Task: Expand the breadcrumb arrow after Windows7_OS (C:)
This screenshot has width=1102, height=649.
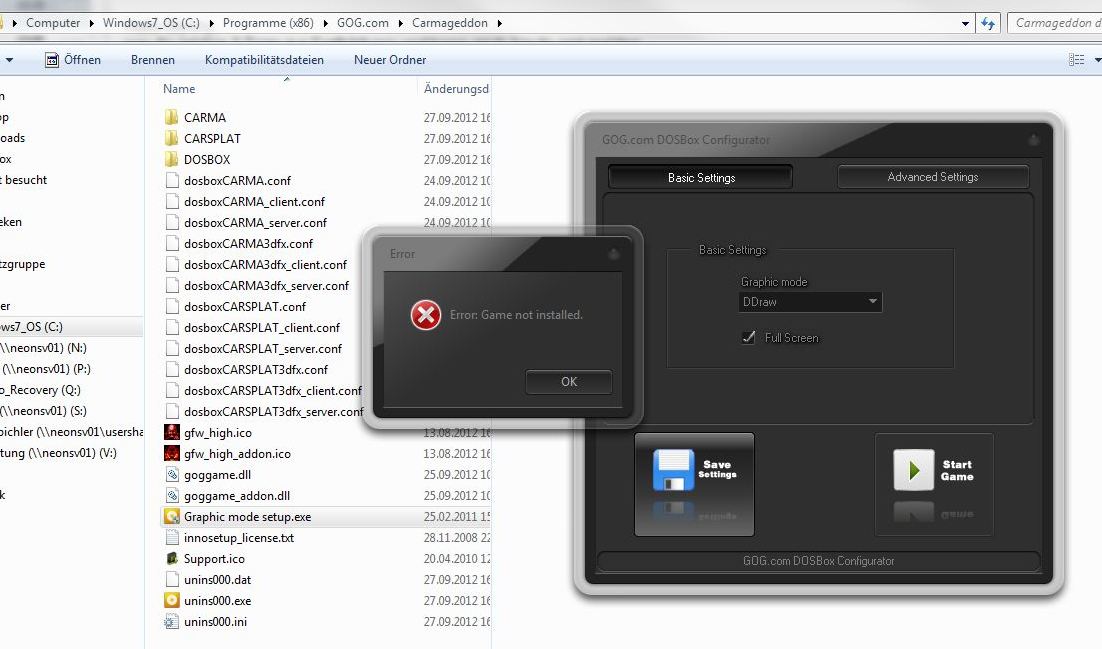Action: (x=212, y=23)
